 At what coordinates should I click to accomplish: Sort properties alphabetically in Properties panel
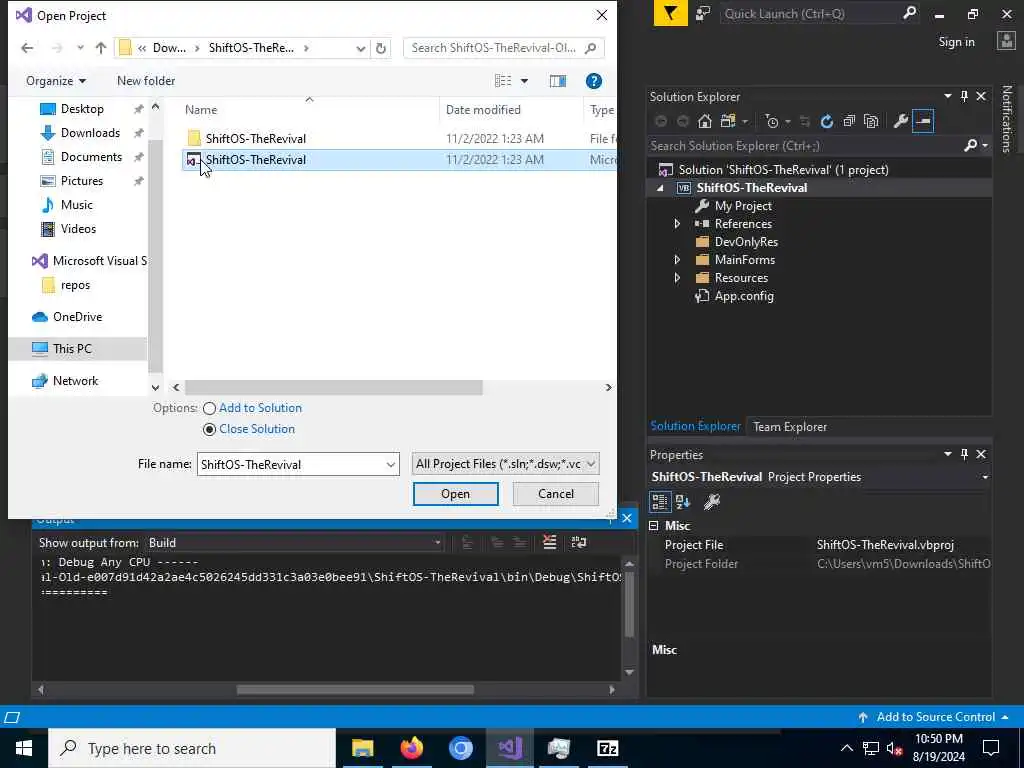[x=683, y=502]
